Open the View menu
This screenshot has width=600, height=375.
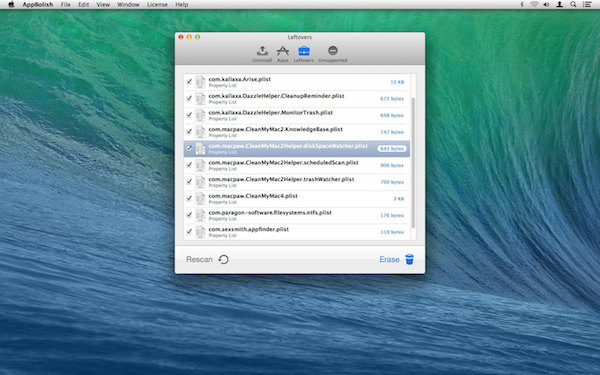pos(103,5)
